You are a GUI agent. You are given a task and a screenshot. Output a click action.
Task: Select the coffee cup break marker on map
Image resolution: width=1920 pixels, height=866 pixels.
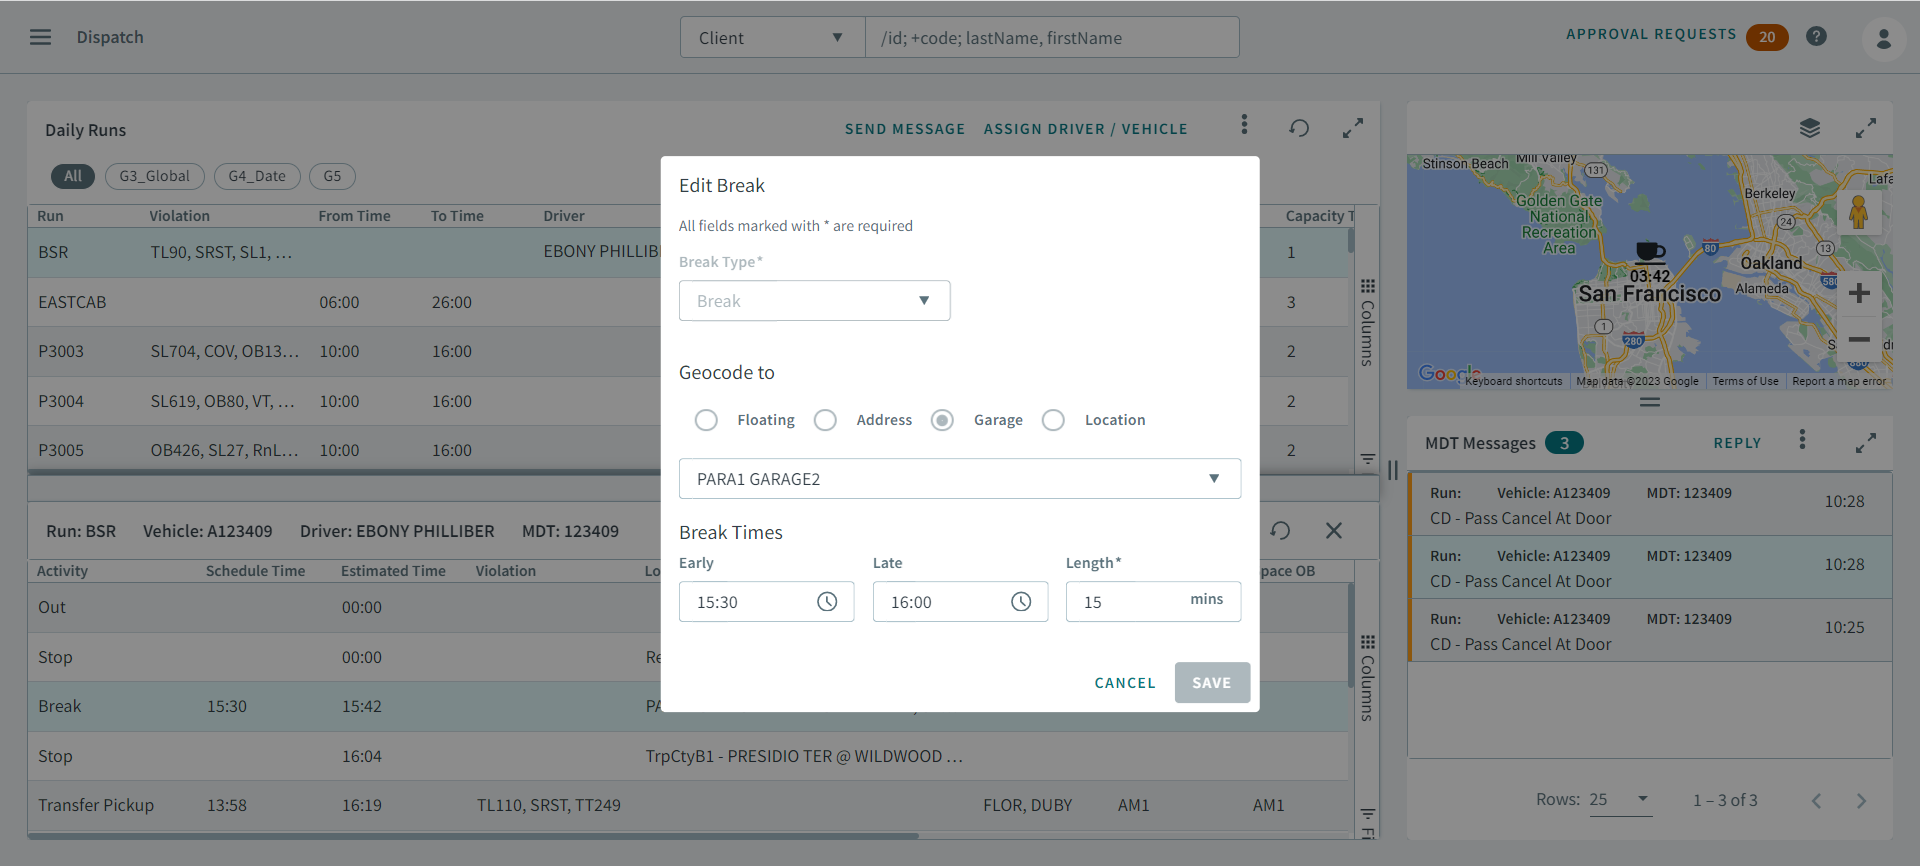pyautogui.click(x=1650, y=252)
